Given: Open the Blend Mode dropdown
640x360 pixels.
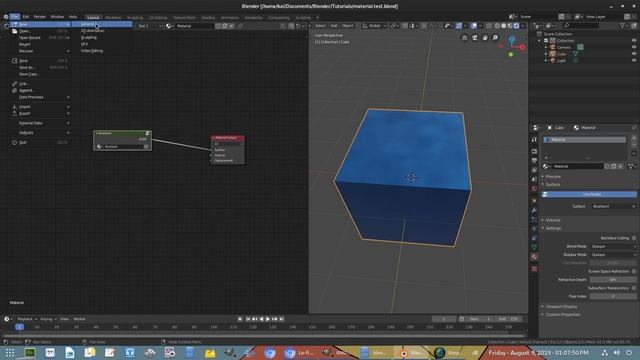Looking at the screenshot, I should pyautogui.click(x=614, y=247).
